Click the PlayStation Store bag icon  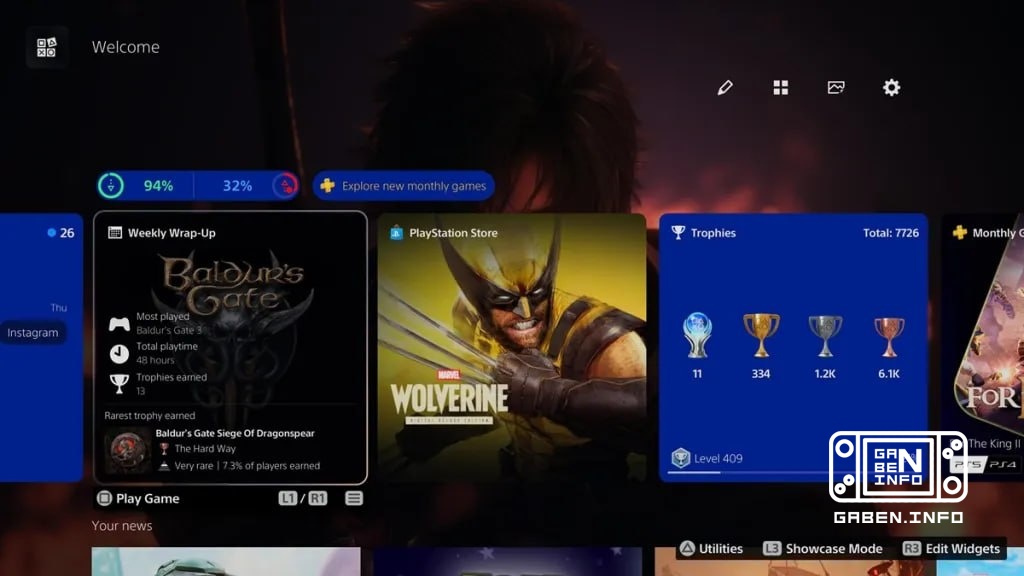(396, 233)
